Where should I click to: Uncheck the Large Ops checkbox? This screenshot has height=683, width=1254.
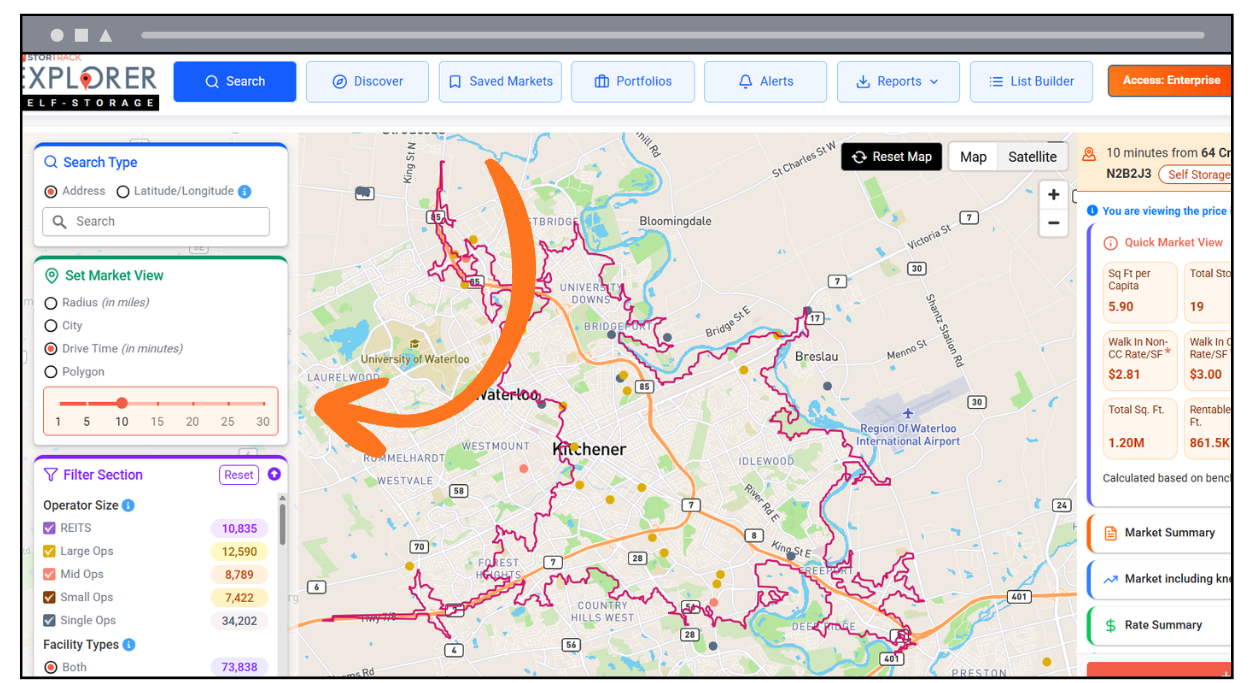(x=50, y=551)
